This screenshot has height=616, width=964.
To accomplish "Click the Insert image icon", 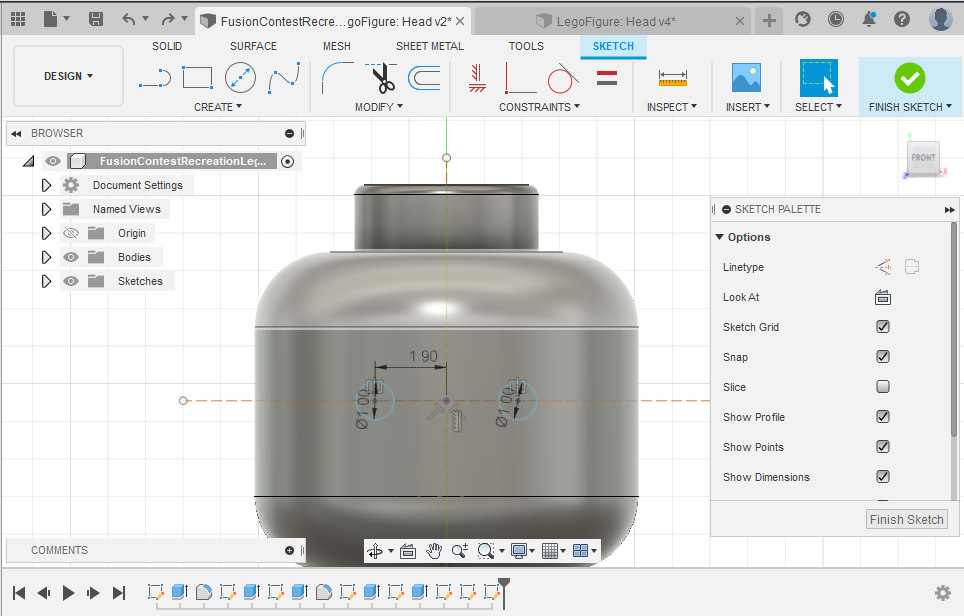I will (x=746, y=78).
